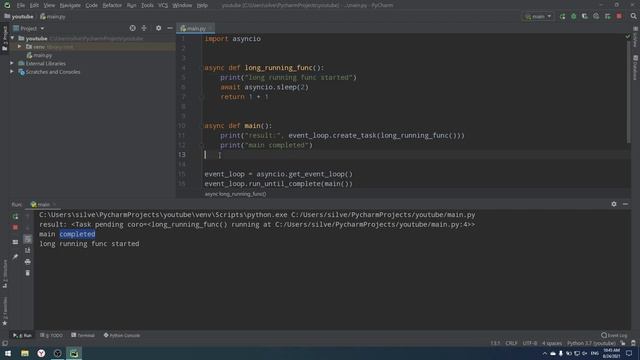Hide the Run tool window minus icon

(625, 204)
